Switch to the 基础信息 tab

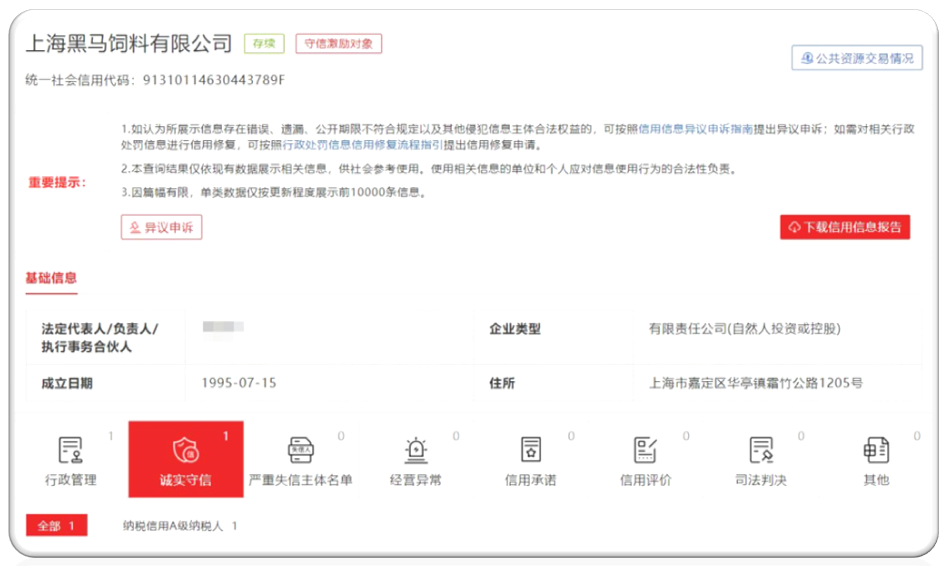(51, 278)
